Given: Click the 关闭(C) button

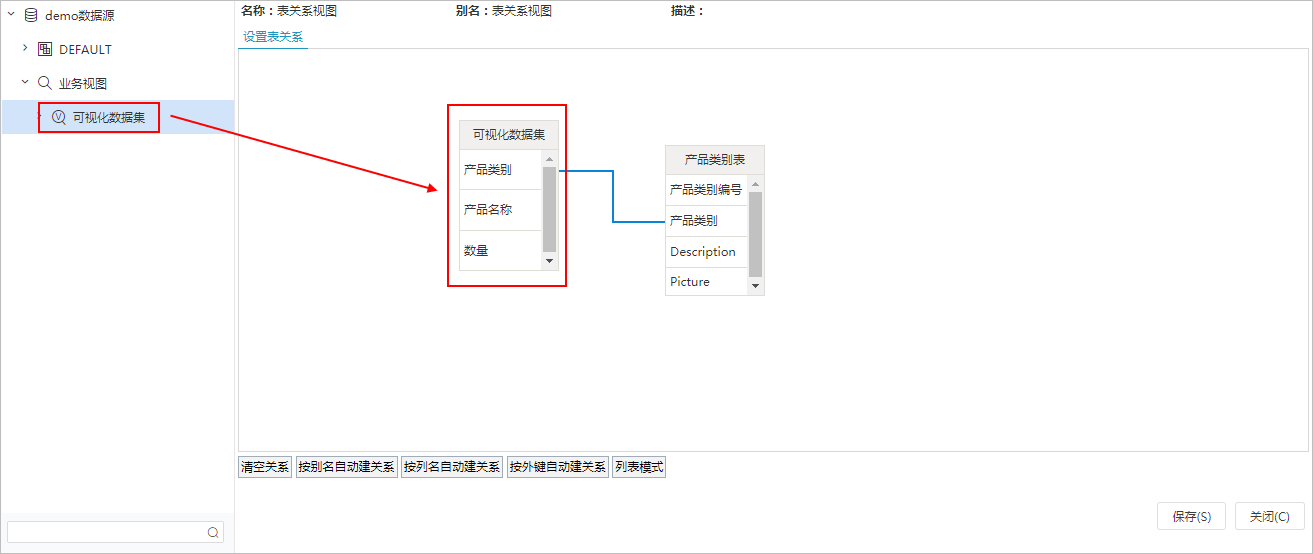Looking at the screenshot, I should click(1270, 517).
